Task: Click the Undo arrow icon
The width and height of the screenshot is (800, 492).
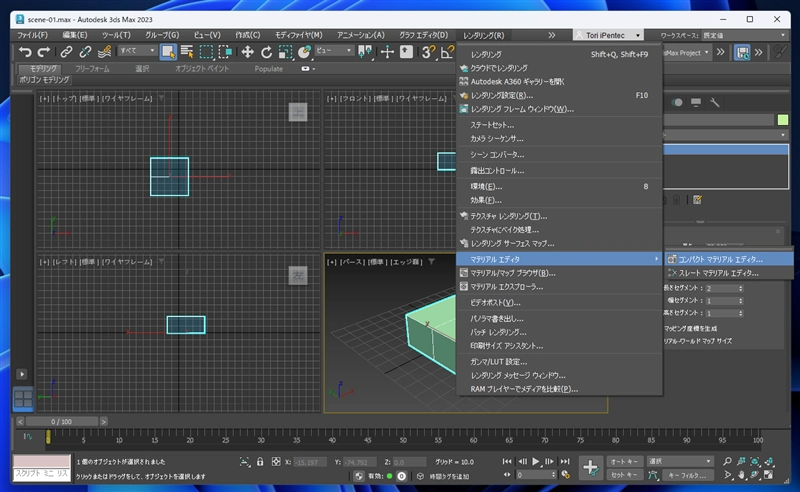Action: pyautogui.click(x=25, y=52)
